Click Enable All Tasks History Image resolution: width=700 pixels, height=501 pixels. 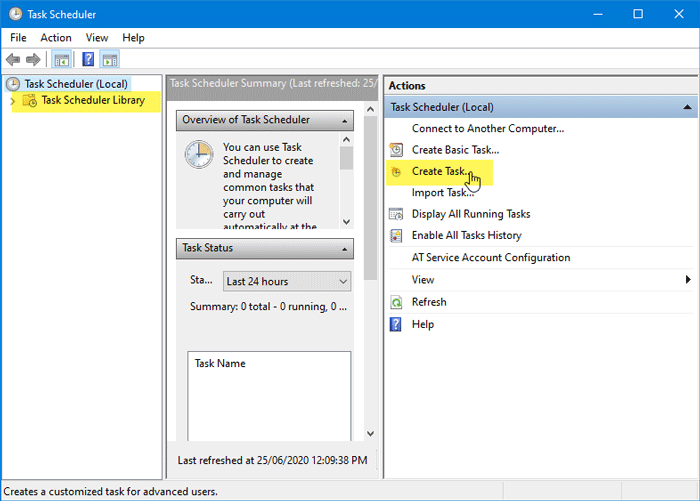point(467,235)
